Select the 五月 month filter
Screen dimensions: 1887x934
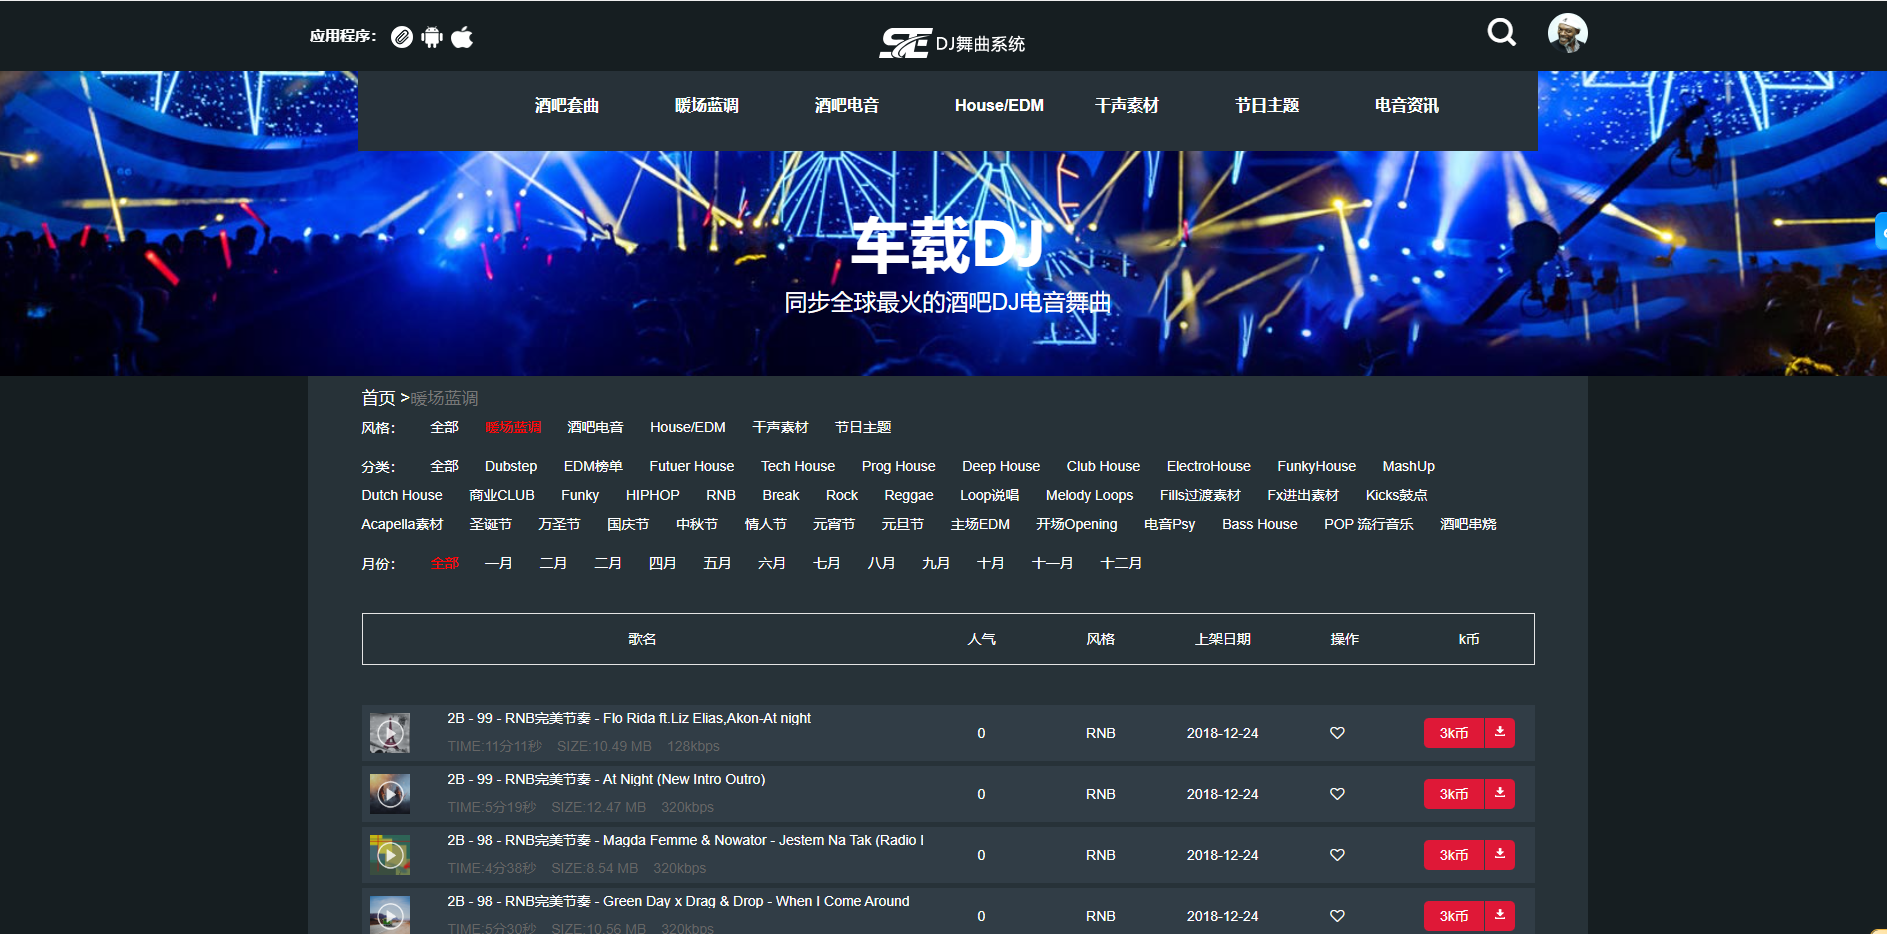[x=717, y=563]
